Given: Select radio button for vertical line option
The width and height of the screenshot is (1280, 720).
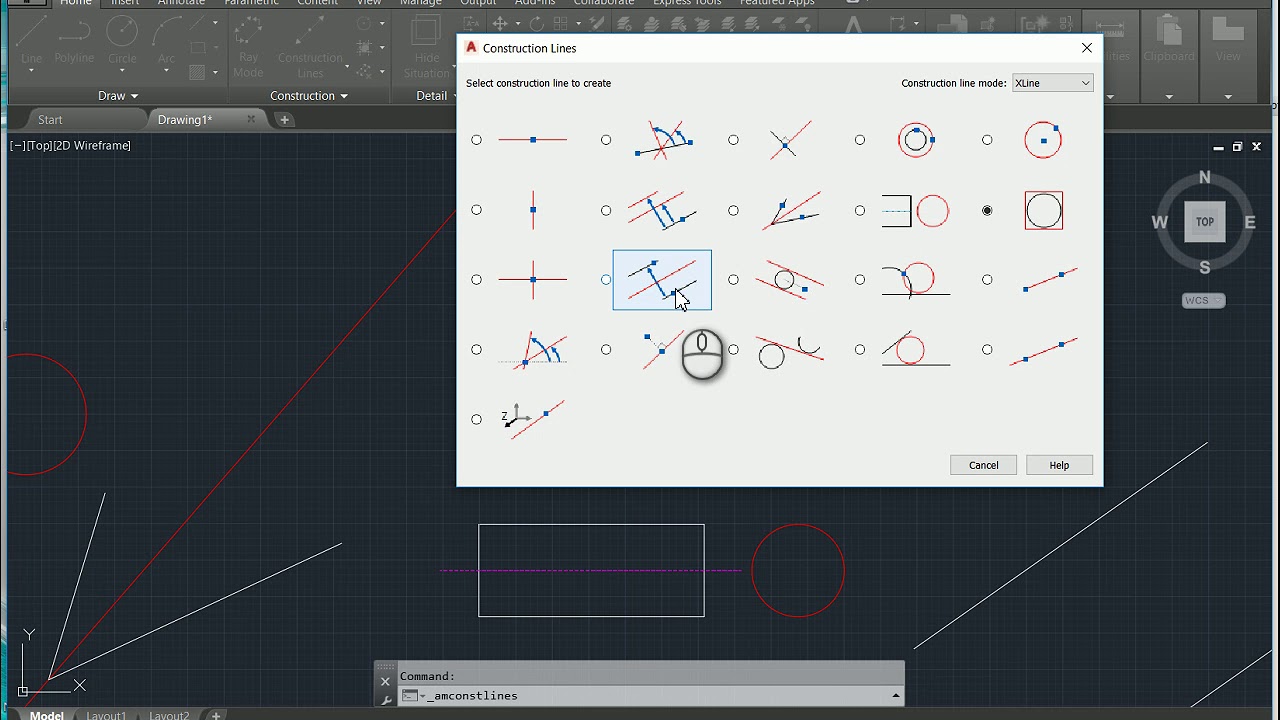Looking at the screenshot, I should 476,210.
